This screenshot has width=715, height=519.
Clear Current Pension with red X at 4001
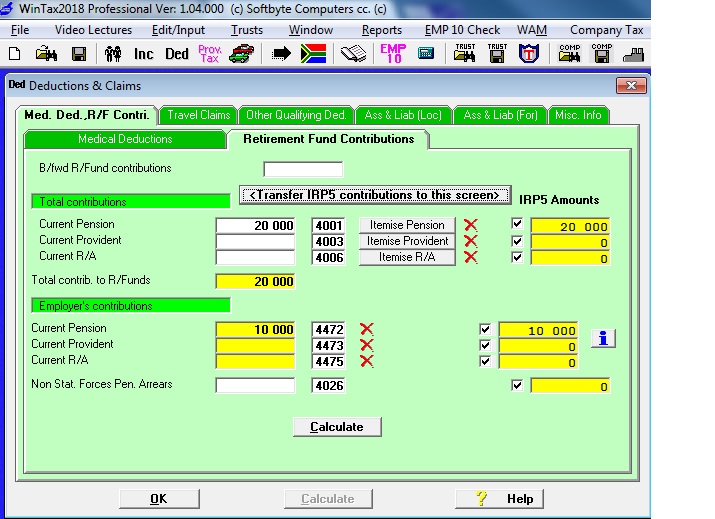coord(471,225)
